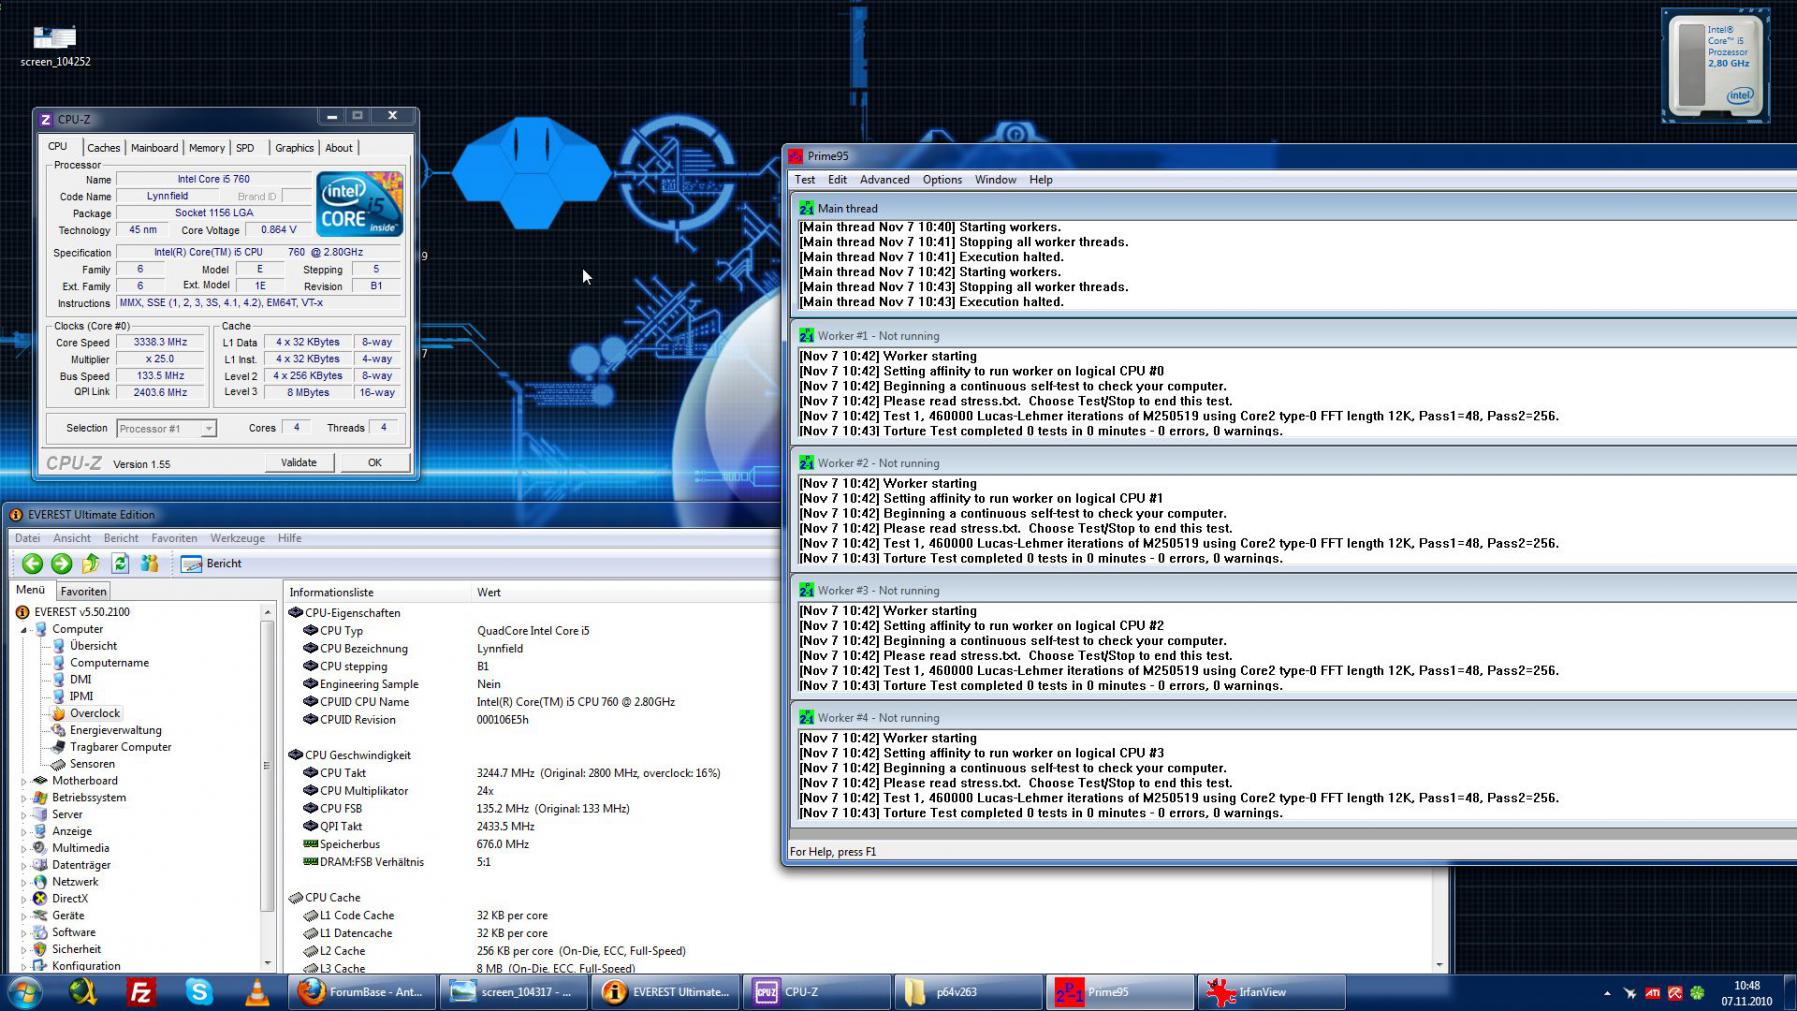Open the Datei menu in EVEREST
Screen dimensions: 1797x1011
click(27, 538)
